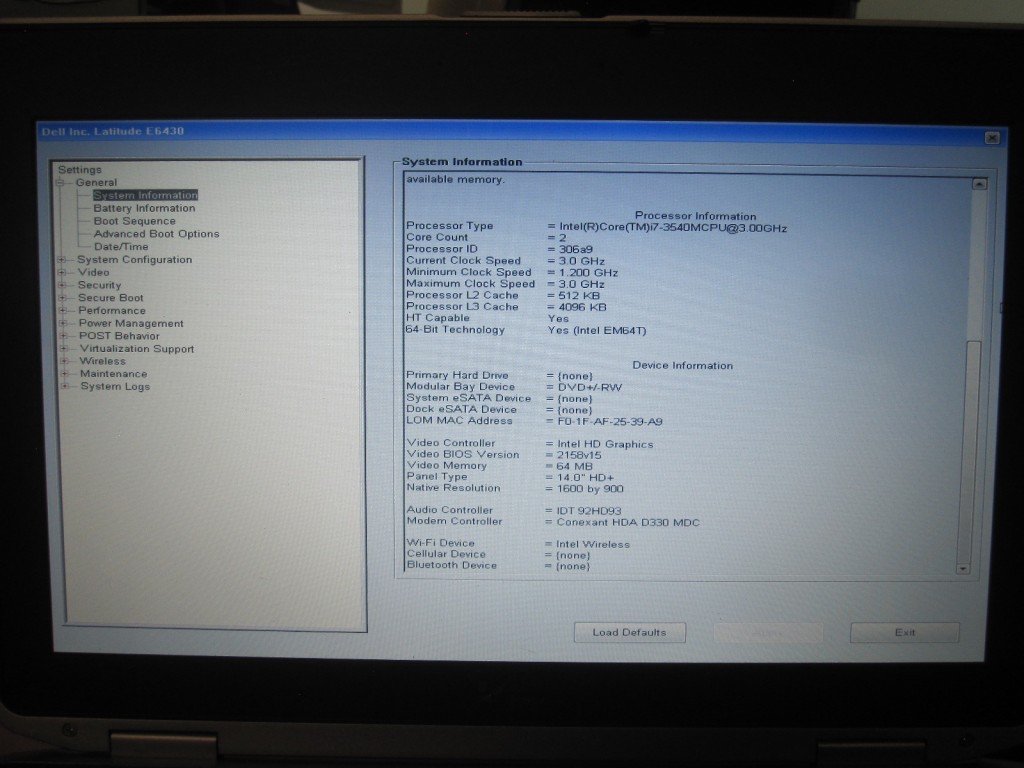Open Boot Sequence settings
Image resolution: width=1024 pixels, height=768 pixels.
[x=135, y=221]
